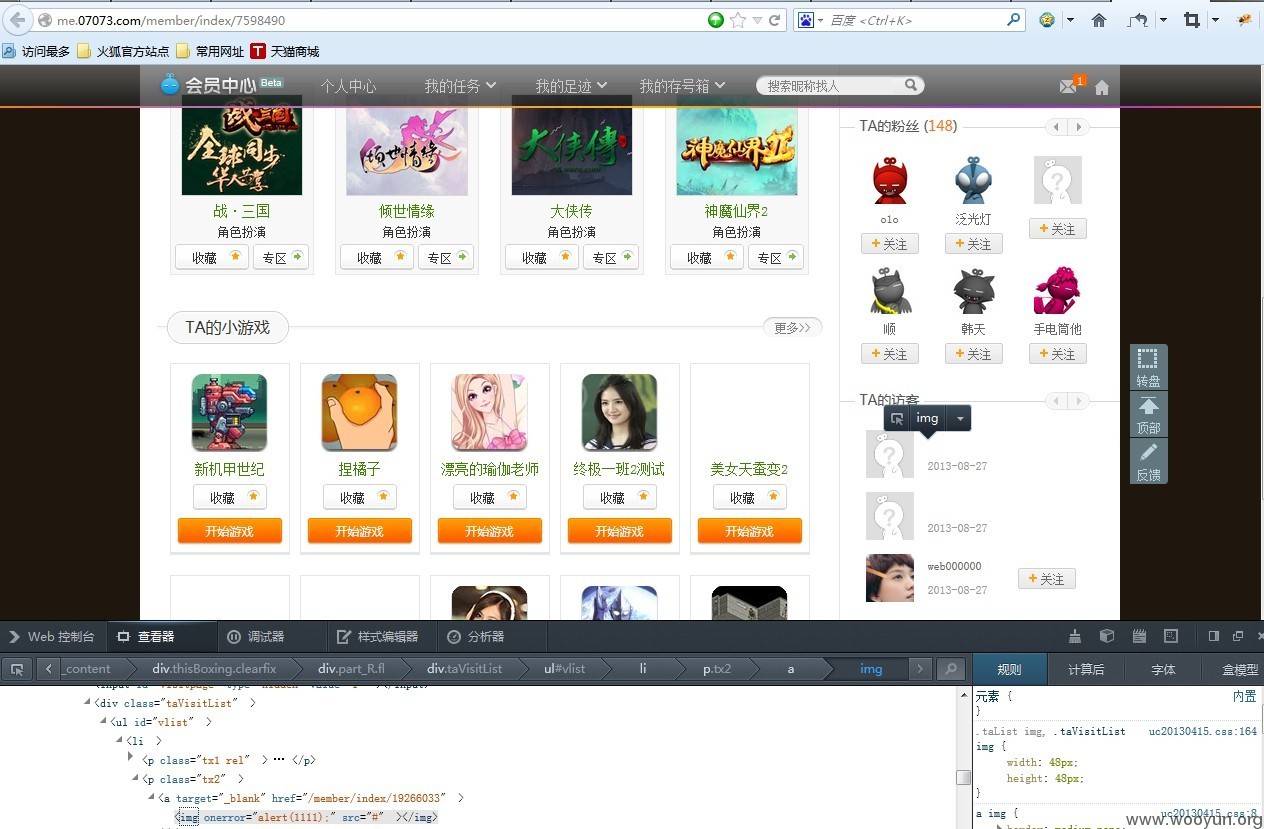The height and width of the screenshot is (829, 1264).
Task: Activate the devtools element picker icon
Action: (16, 669)
